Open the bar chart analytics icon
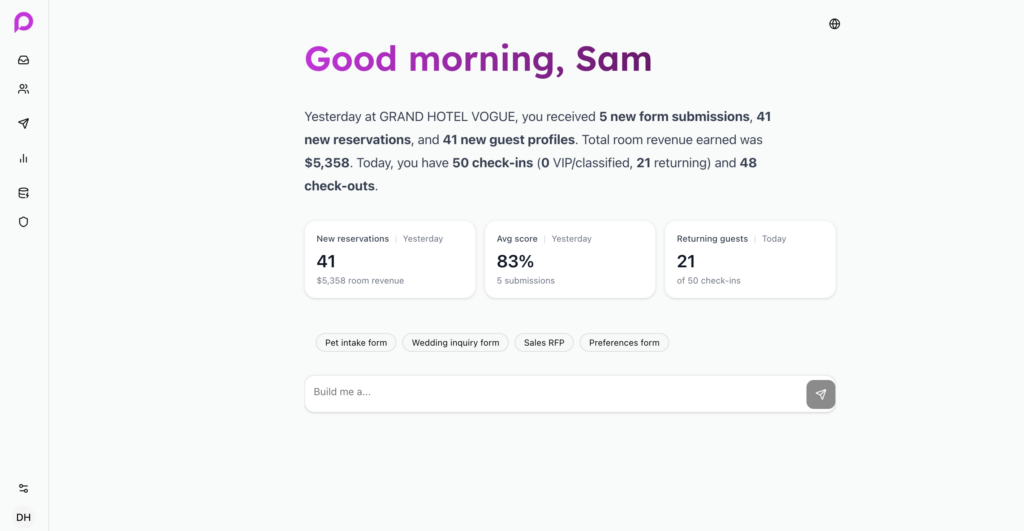The image size is (1024, 531). click(x=24, y=158)
